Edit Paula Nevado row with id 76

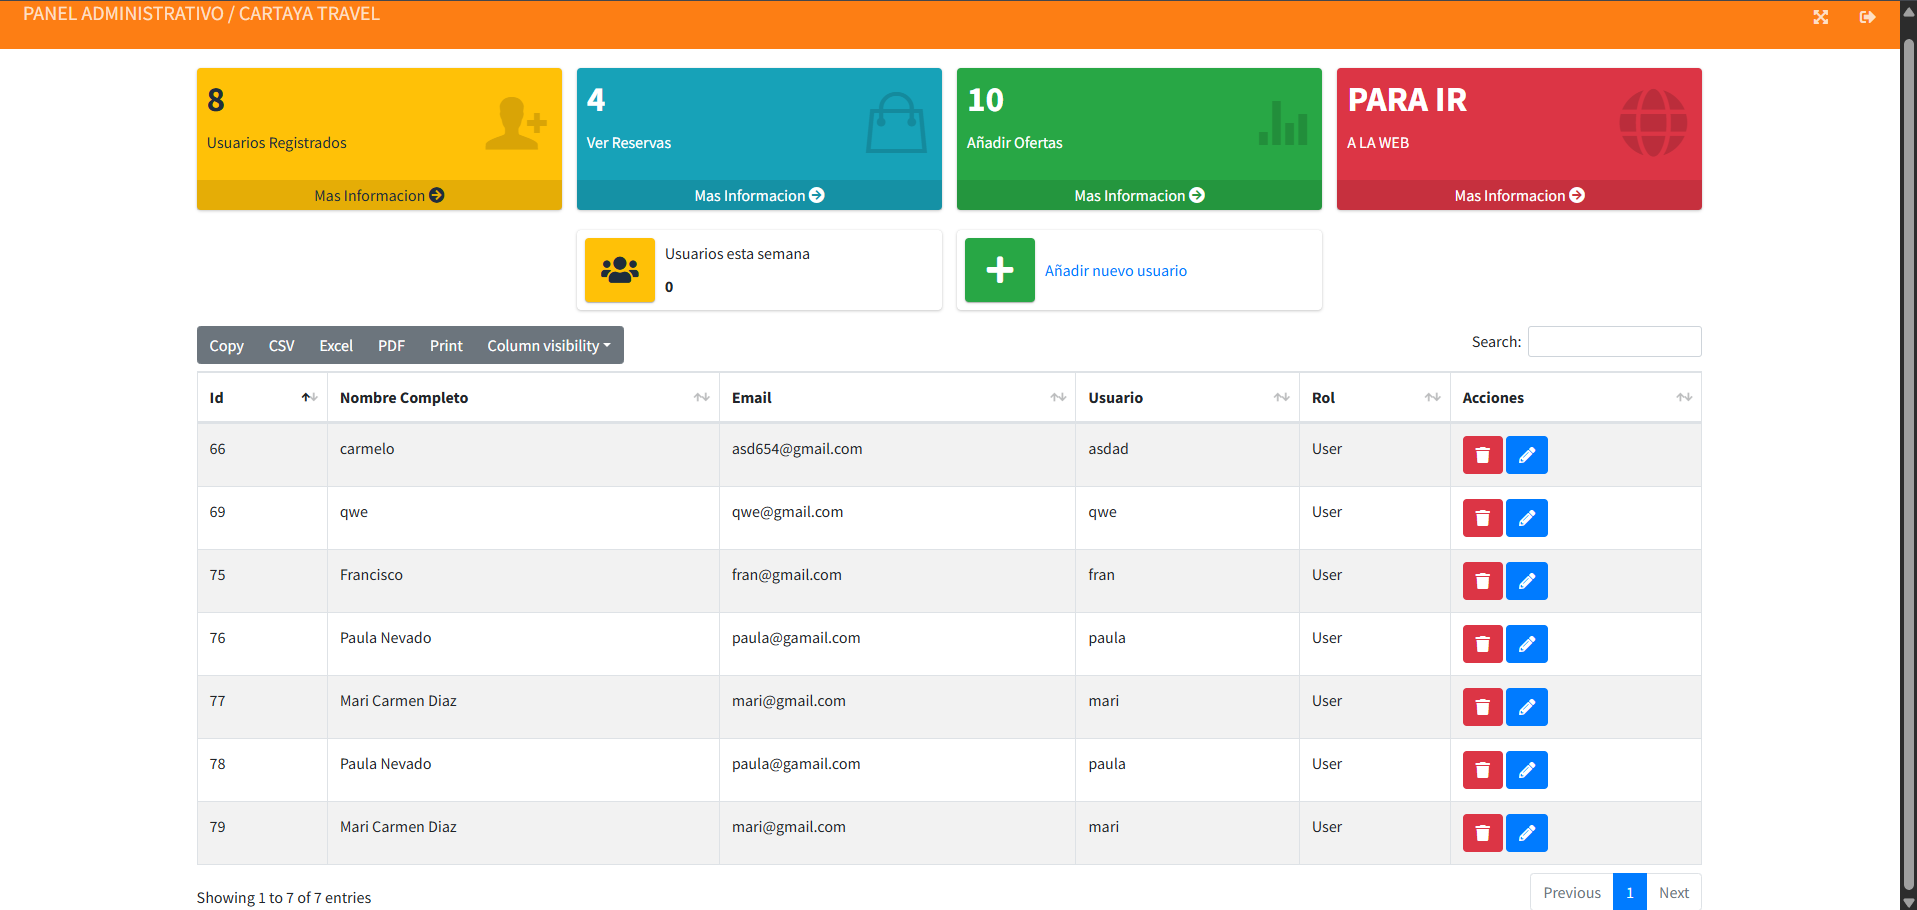(x=1527, y=644)
